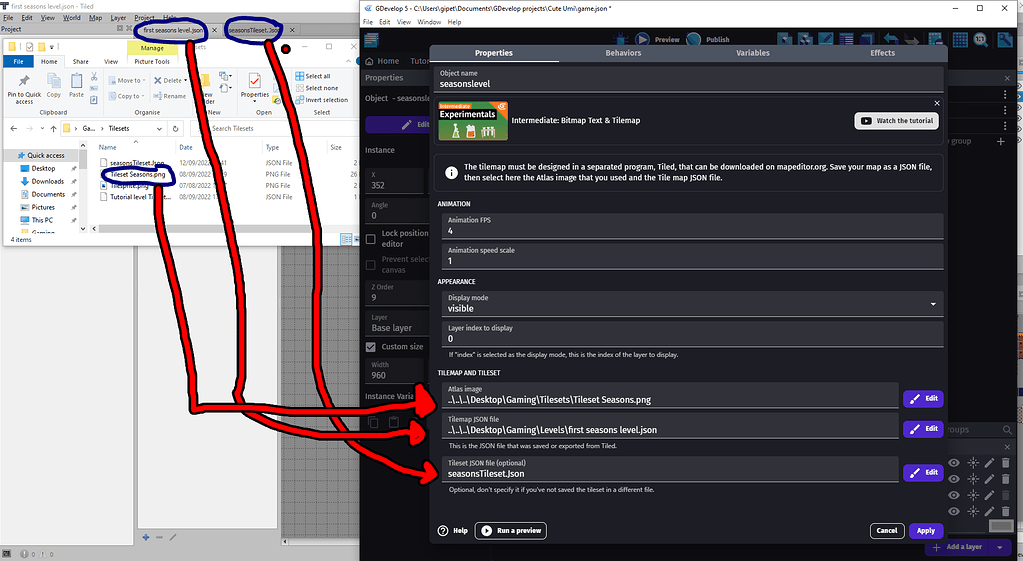Open the Share tab in Explorer ribbon
Viewport: 1023px width, 561px height.
(81, 61)
